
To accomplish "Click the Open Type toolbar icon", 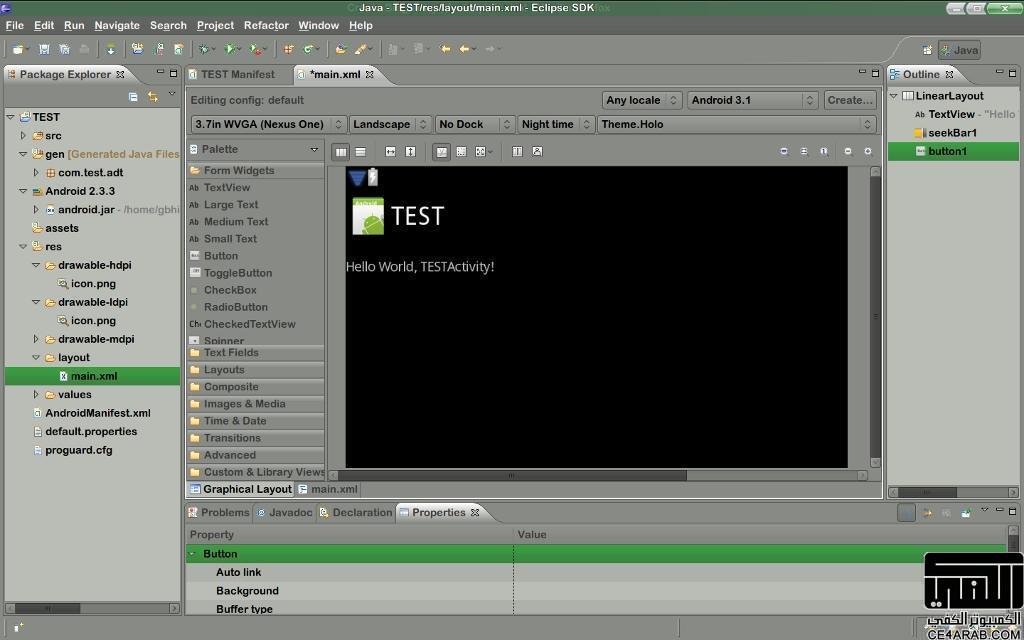I will pyautogui.click(x=340, y=49).
